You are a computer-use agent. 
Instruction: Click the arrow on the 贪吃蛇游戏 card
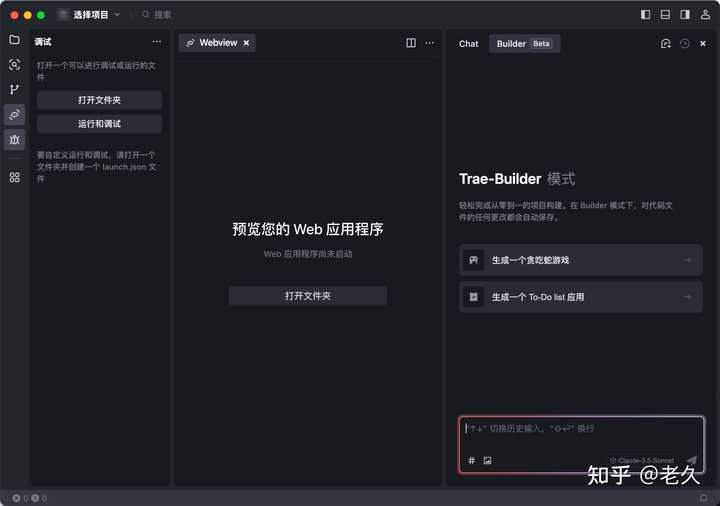687,260
